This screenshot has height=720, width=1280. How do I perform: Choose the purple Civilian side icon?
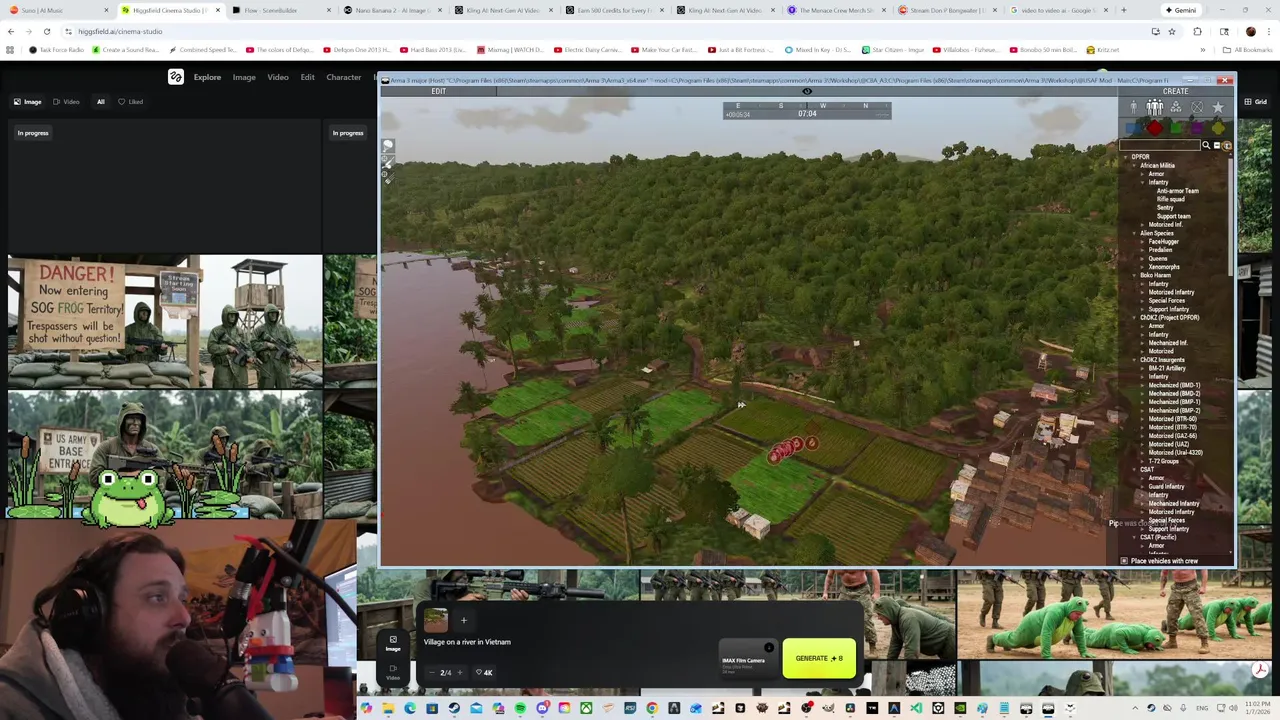coord(1197,128)
